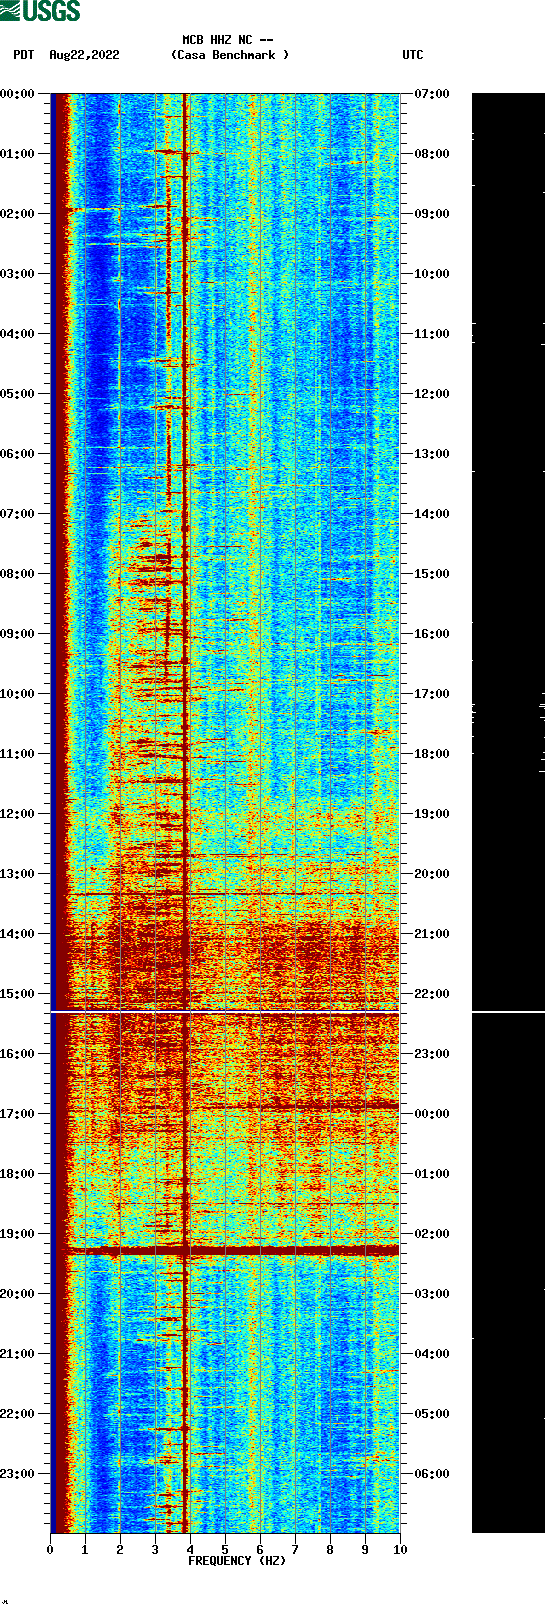Screen dimensions: 552x1613
Task: Click the 10:00 PDT time label
Action: [x=18, y=694]
